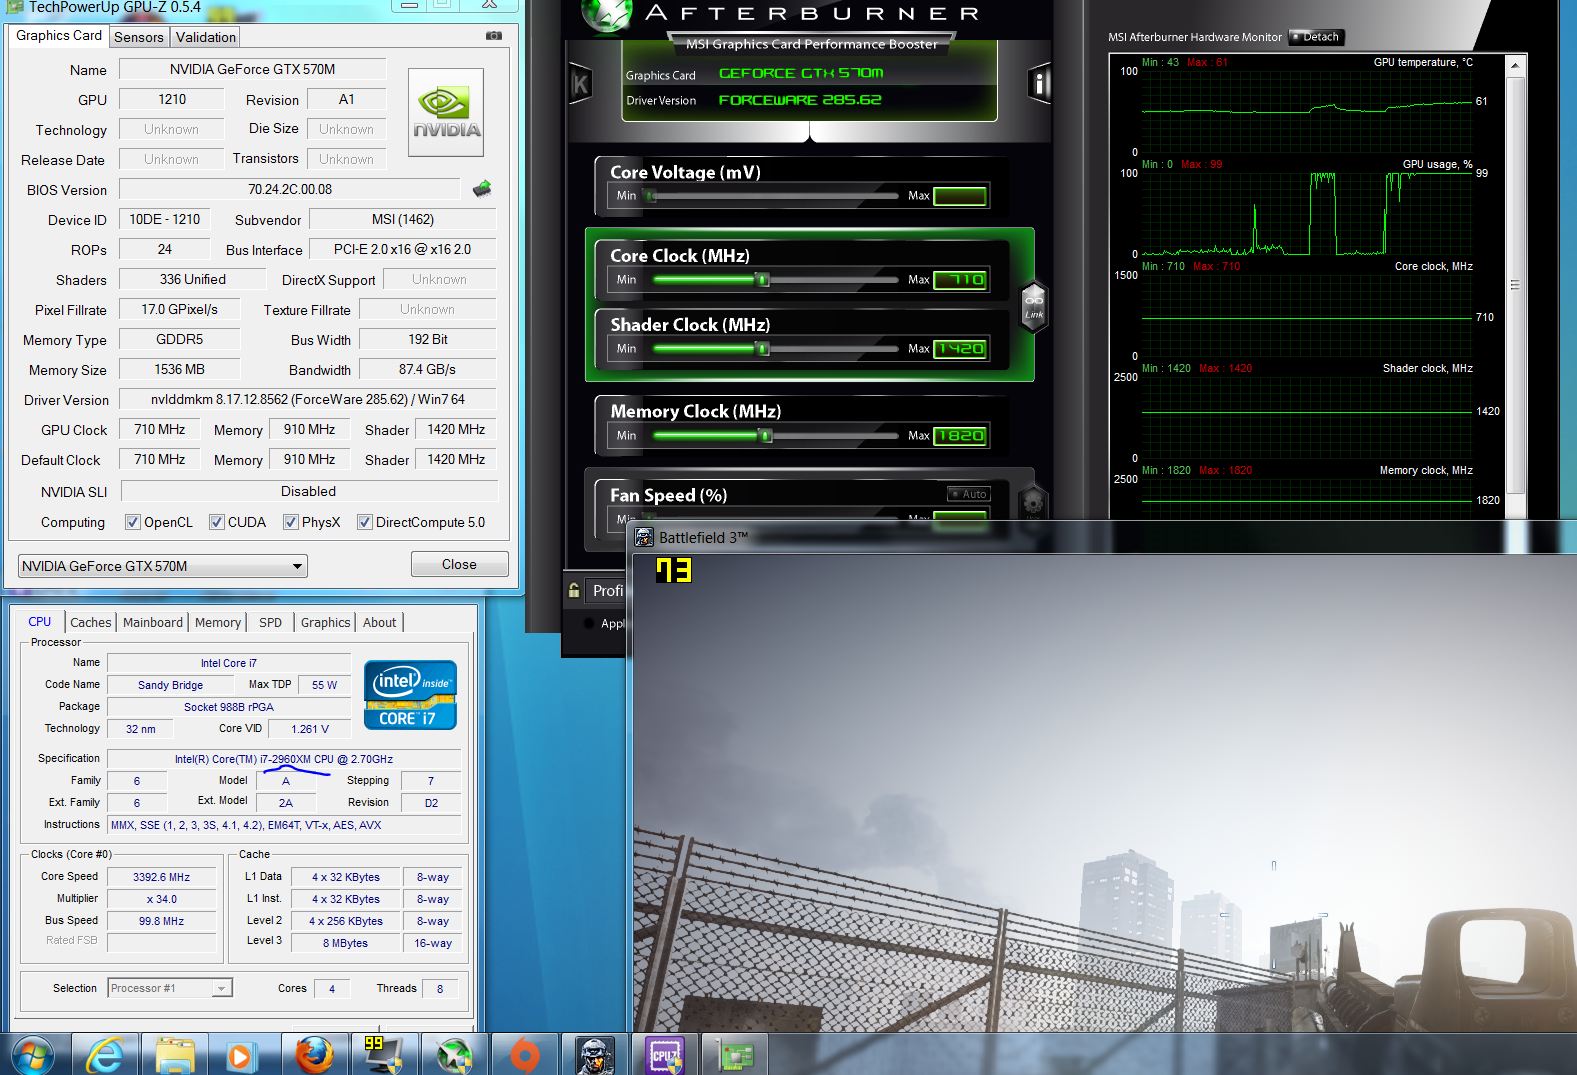Click the Core Voltage max value field
1577x1075 pixels.
(x=960, y=196)
